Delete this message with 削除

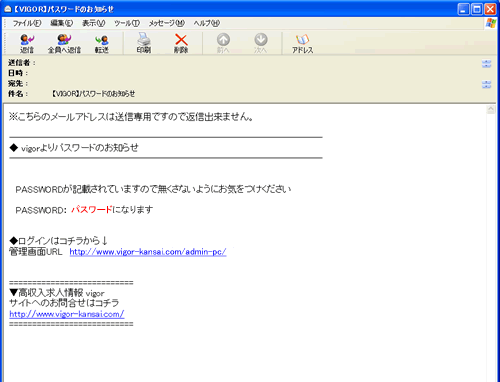[181, 43]
